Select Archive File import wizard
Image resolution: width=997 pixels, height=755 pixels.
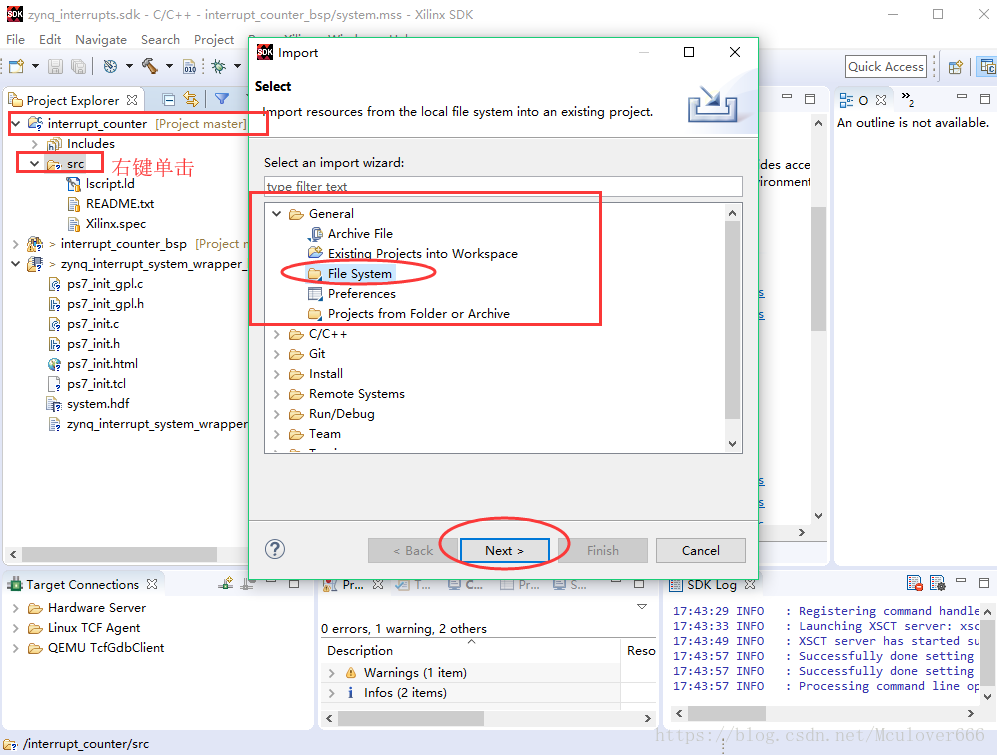click(360, 233)
